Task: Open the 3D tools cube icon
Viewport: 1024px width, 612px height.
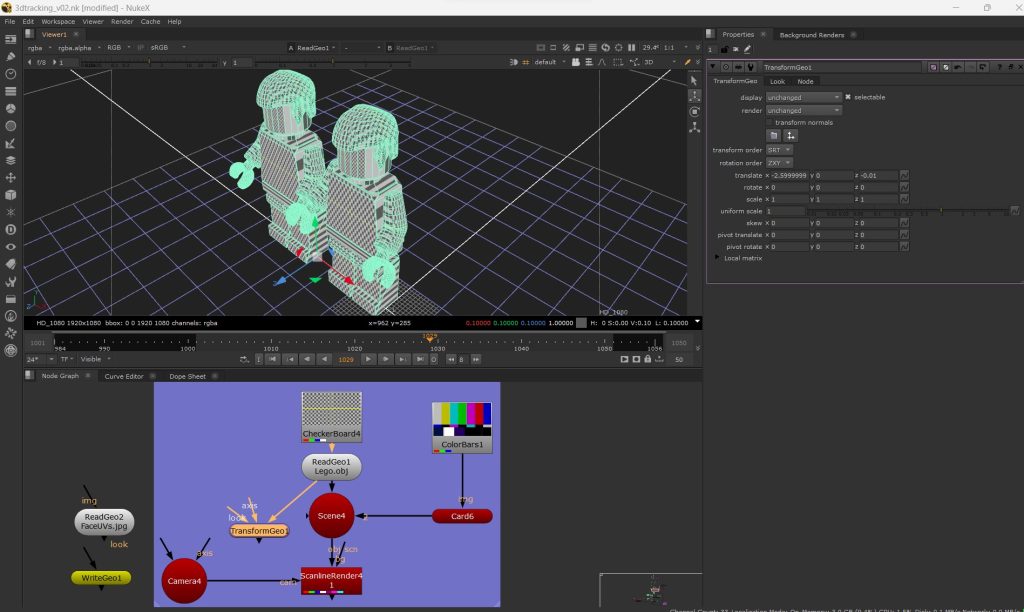Action: (x=10, y=195)
